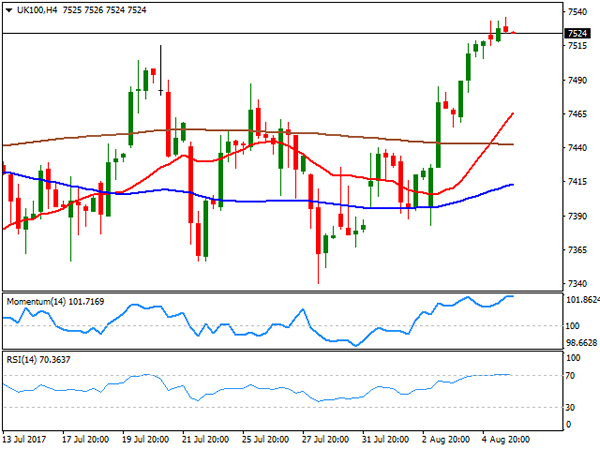The image size is (600, 450).
Task: Click the Momentum scale value 101.8624
Action: (x=583, y=300)
